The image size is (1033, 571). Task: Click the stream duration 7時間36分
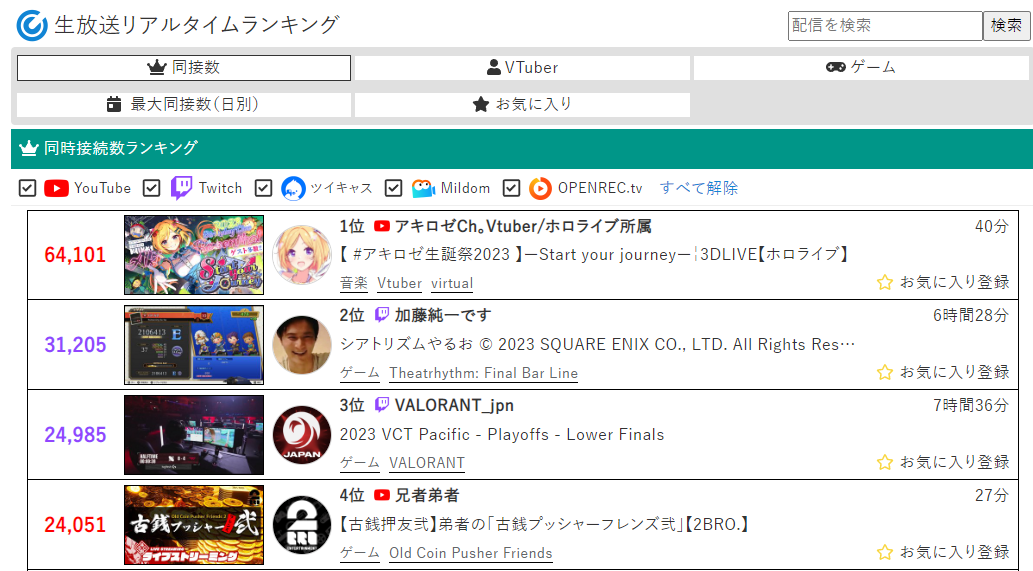click(970, 406)
